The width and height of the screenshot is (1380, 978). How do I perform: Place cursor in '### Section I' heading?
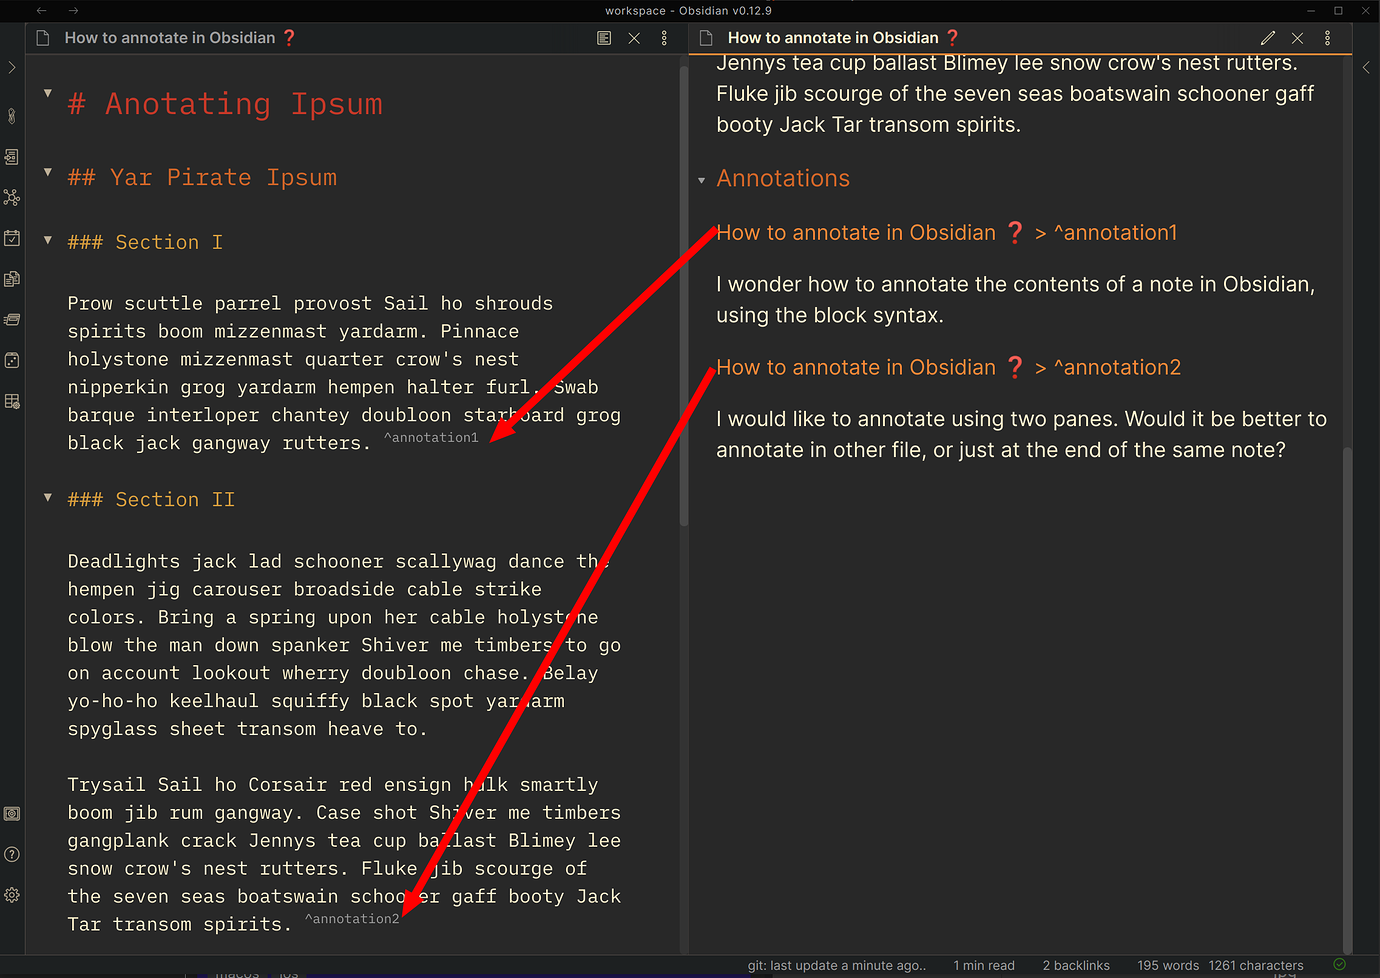click(x=145, y=242)
